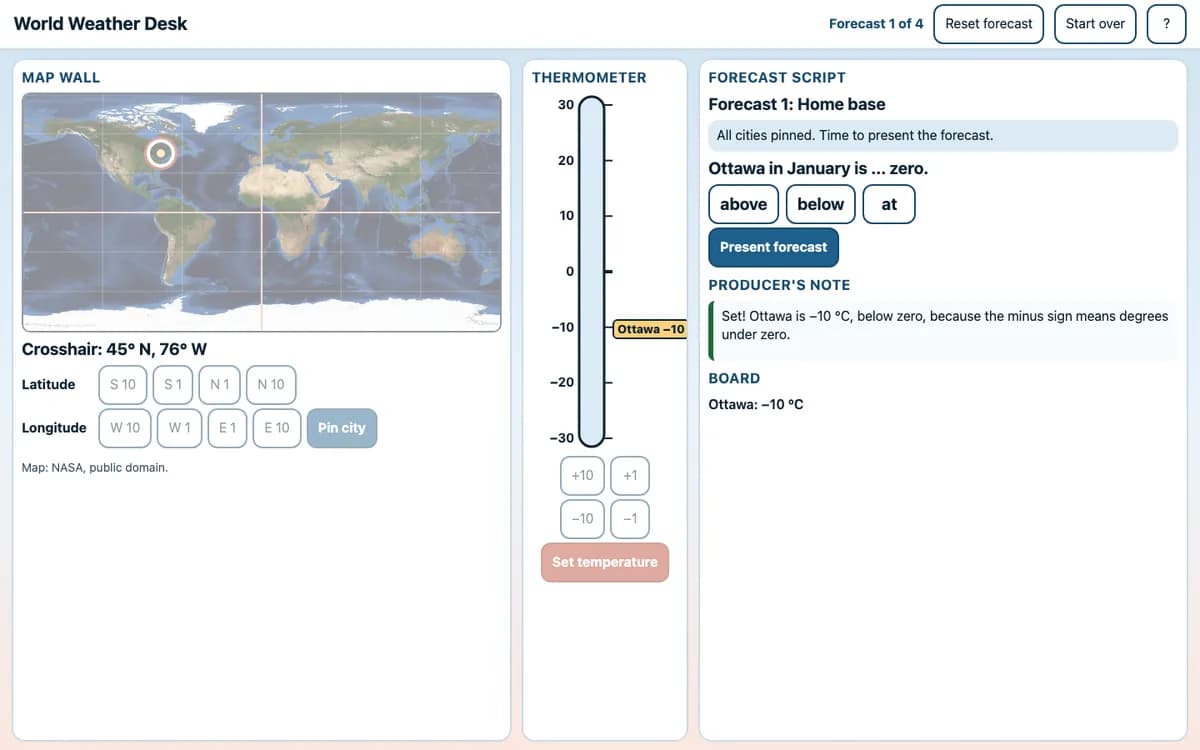Screen dimensions: 1200x750
Task: Click the question mark help button
Action: pyautogui.click(x=1166, y=24)
